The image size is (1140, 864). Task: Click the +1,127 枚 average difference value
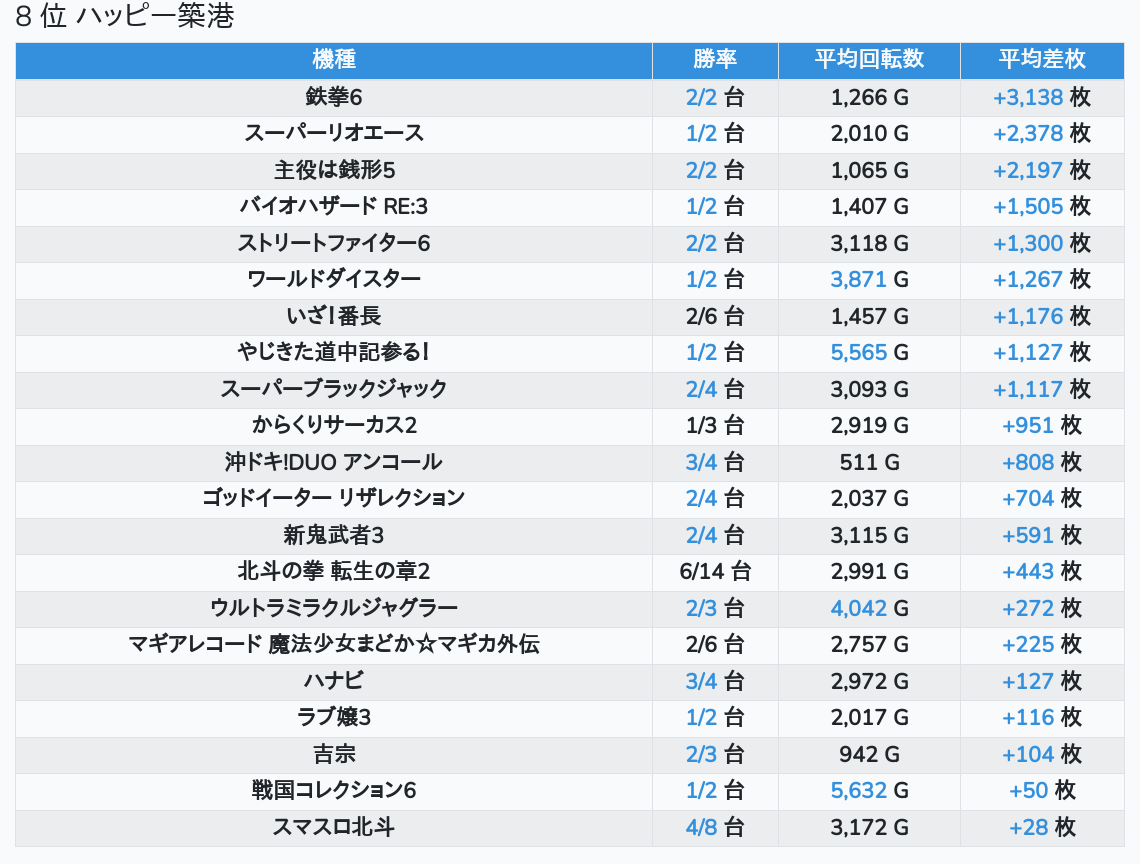pyautogui.click(x=1042, y=353)
